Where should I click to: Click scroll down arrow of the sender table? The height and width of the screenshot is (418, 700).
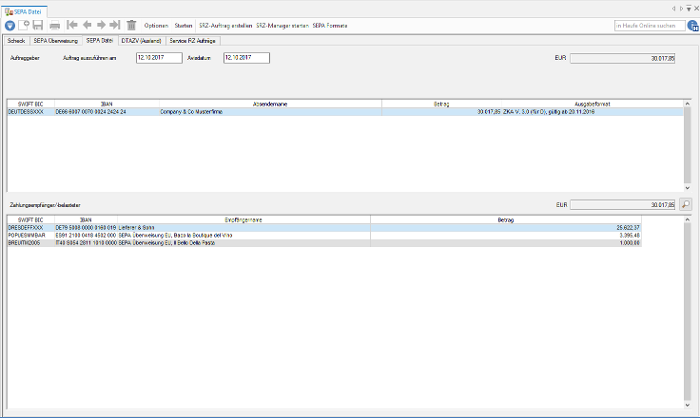tap(688, 188)
